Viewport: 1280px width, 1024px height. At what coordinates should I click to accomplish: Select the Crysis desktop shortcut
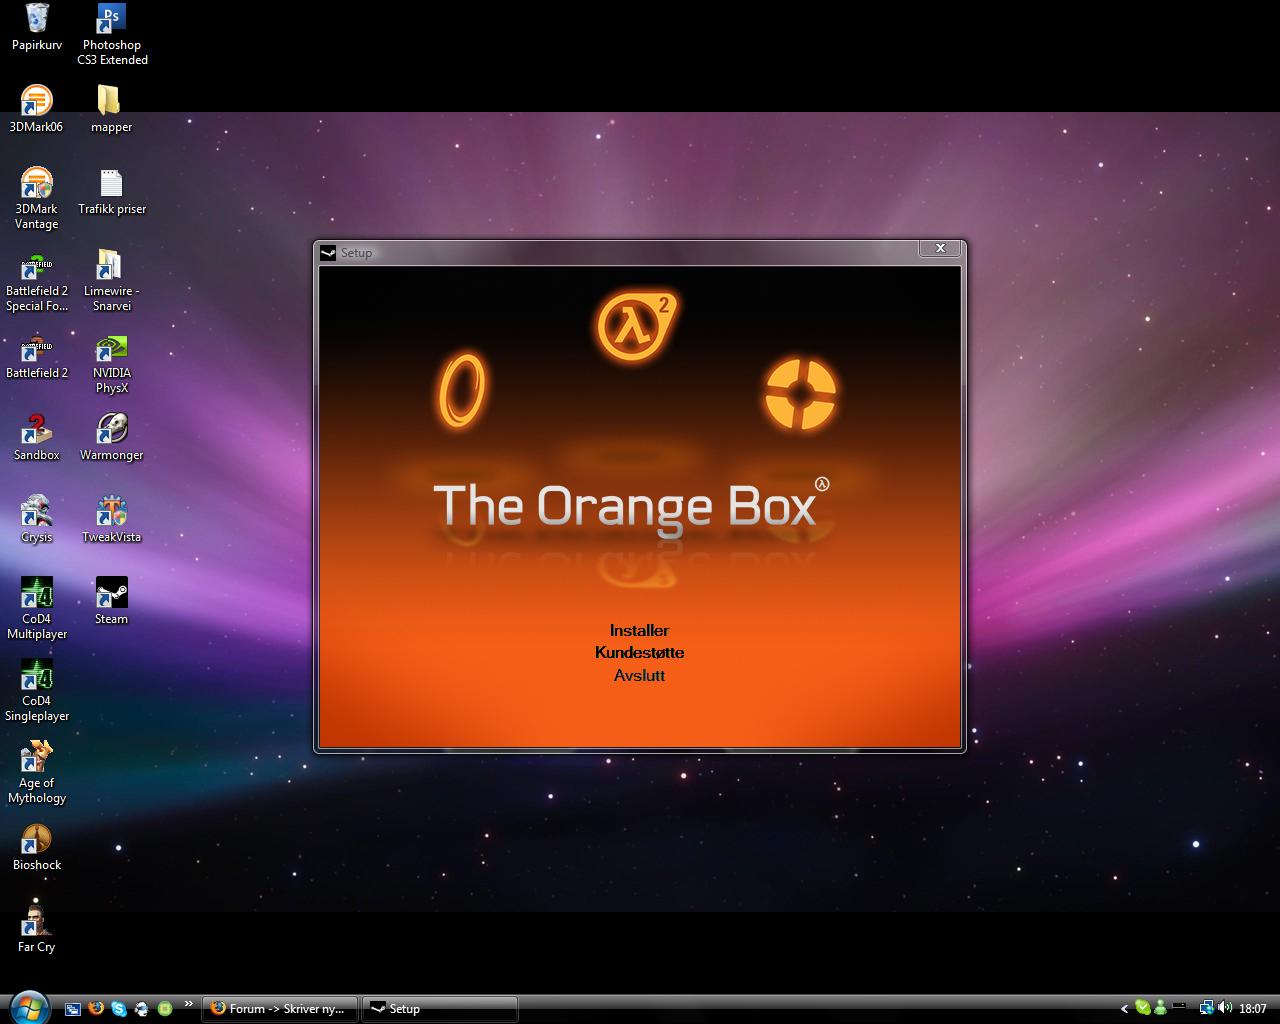pos(36,519)
